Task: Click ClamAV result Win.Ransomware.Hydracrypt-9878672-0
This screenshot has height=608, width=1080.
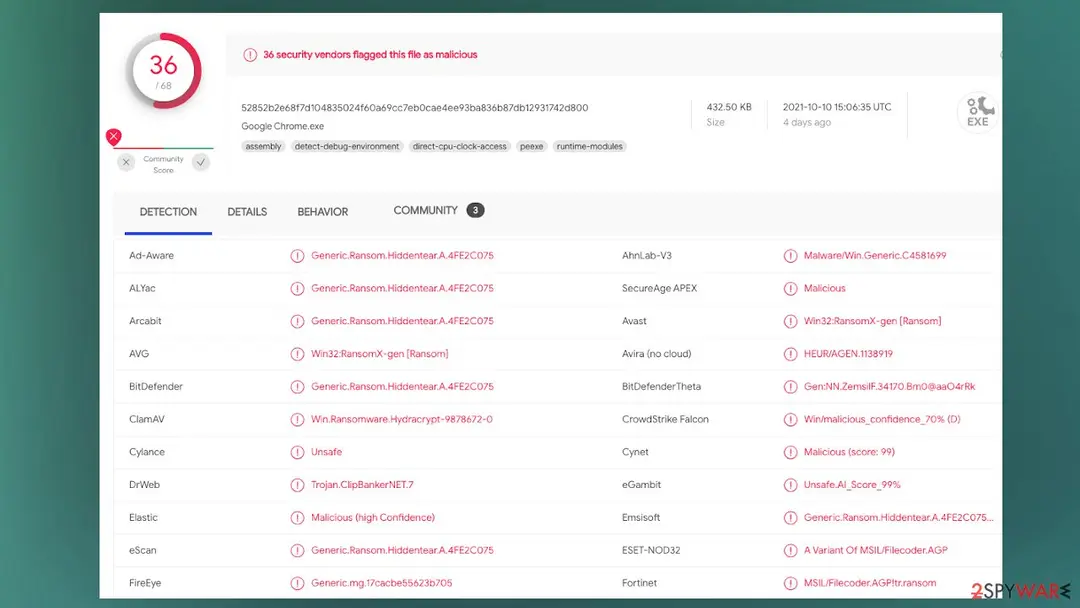Action: click(x=402, y=419)
